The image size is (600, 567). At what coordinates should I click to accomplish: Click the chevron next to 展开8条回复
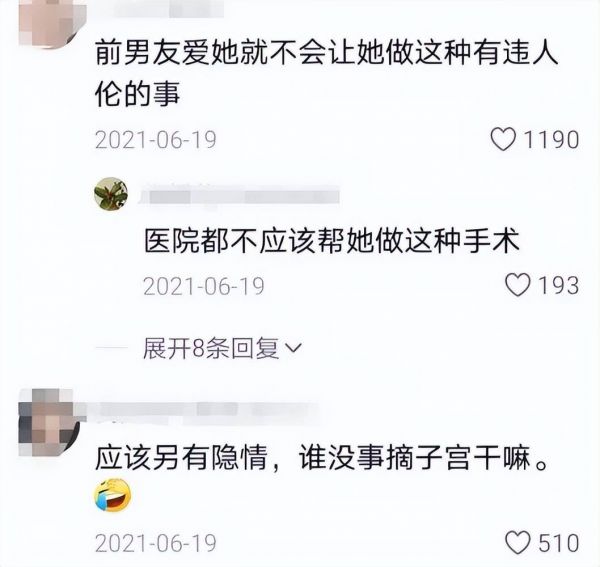click(294, 348)
